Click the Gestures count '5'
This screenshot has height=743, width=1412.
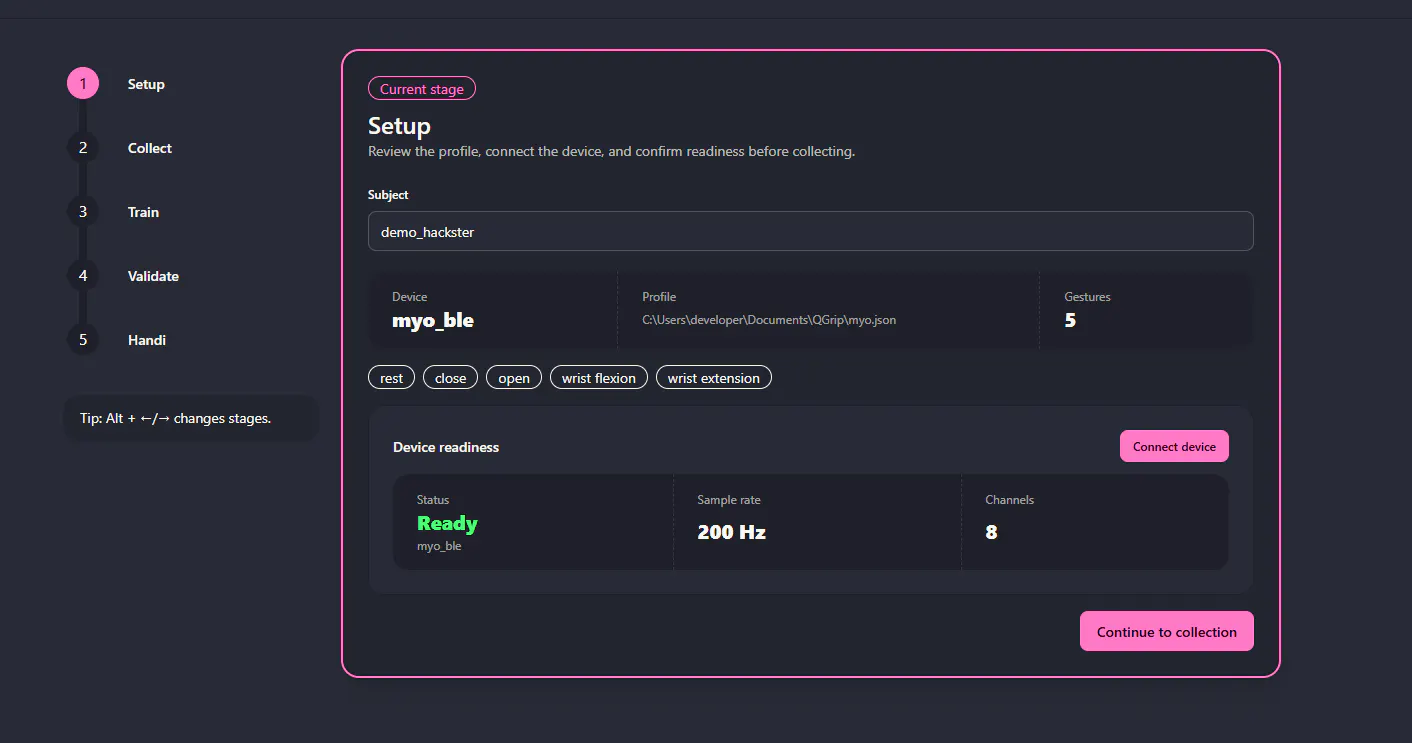[1070, 321]
